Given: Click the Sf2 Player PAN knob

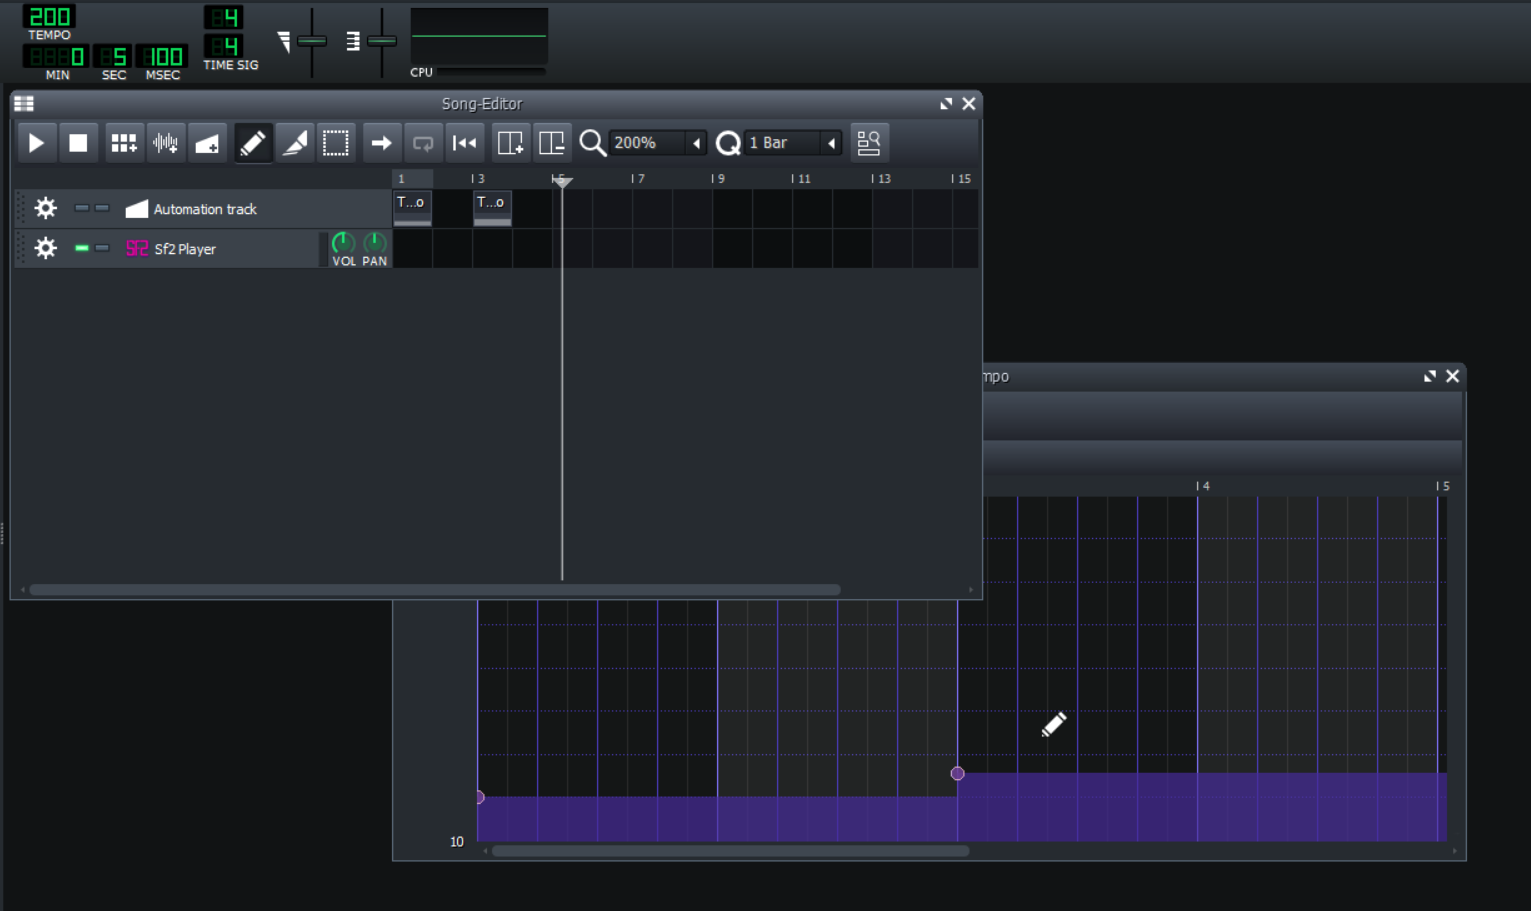Looking at the screenshot, I should pos(374,243).
